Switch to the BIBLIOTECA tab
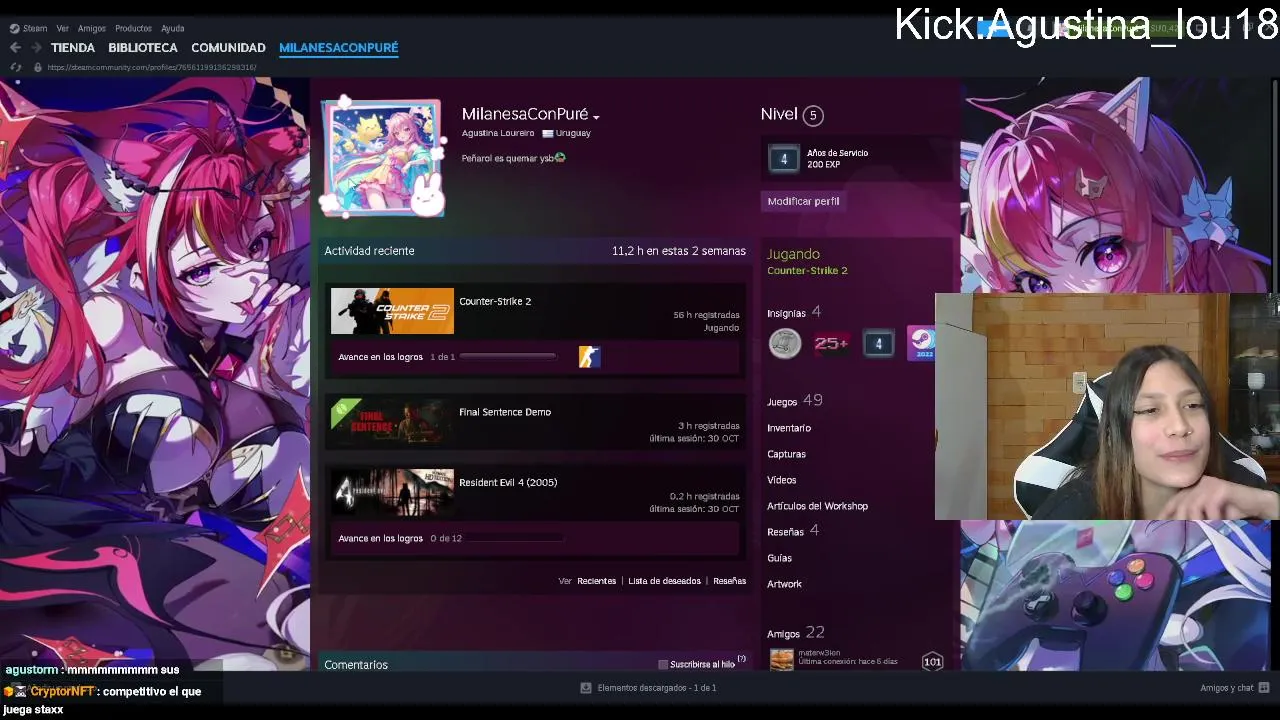The width and height of the screenshot is (1280, 720). (143, 47)
